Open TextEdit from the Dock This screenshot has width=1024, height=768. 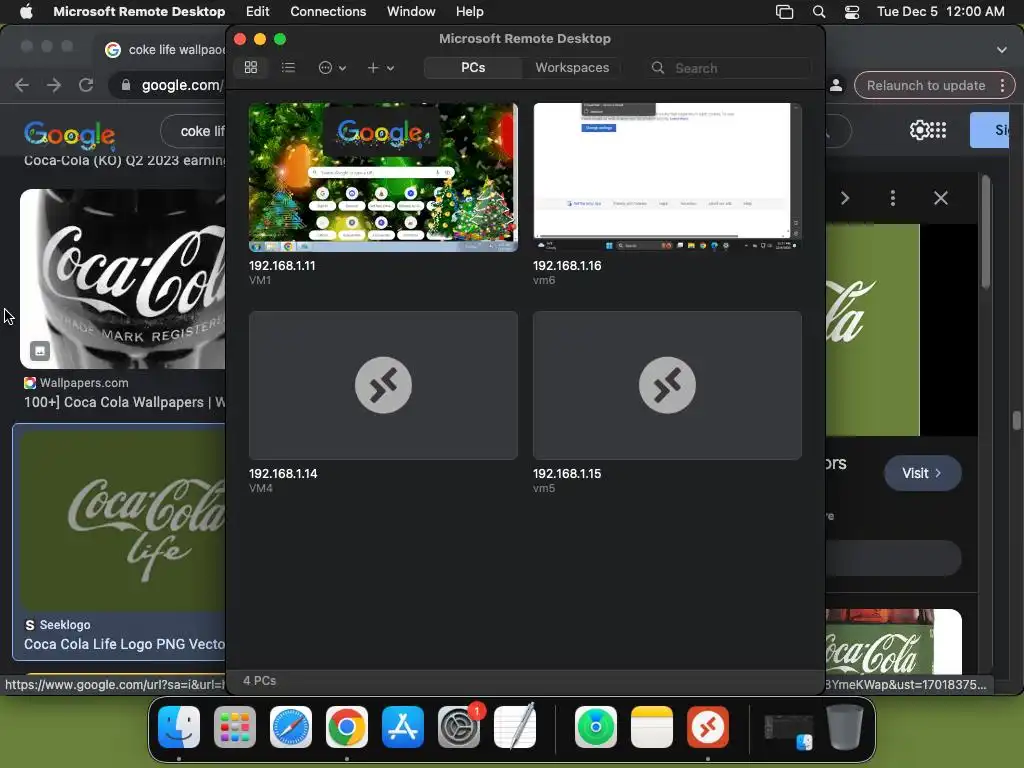[515, 727]
